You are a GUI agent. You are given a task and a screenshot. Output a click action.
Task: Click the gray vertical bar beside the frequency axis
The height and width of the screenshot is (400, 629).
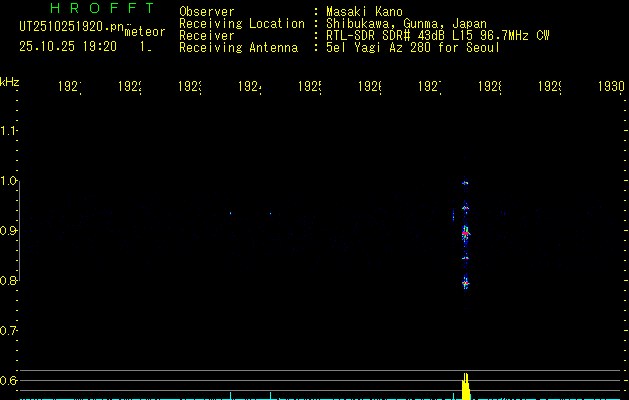coord(19,231)
